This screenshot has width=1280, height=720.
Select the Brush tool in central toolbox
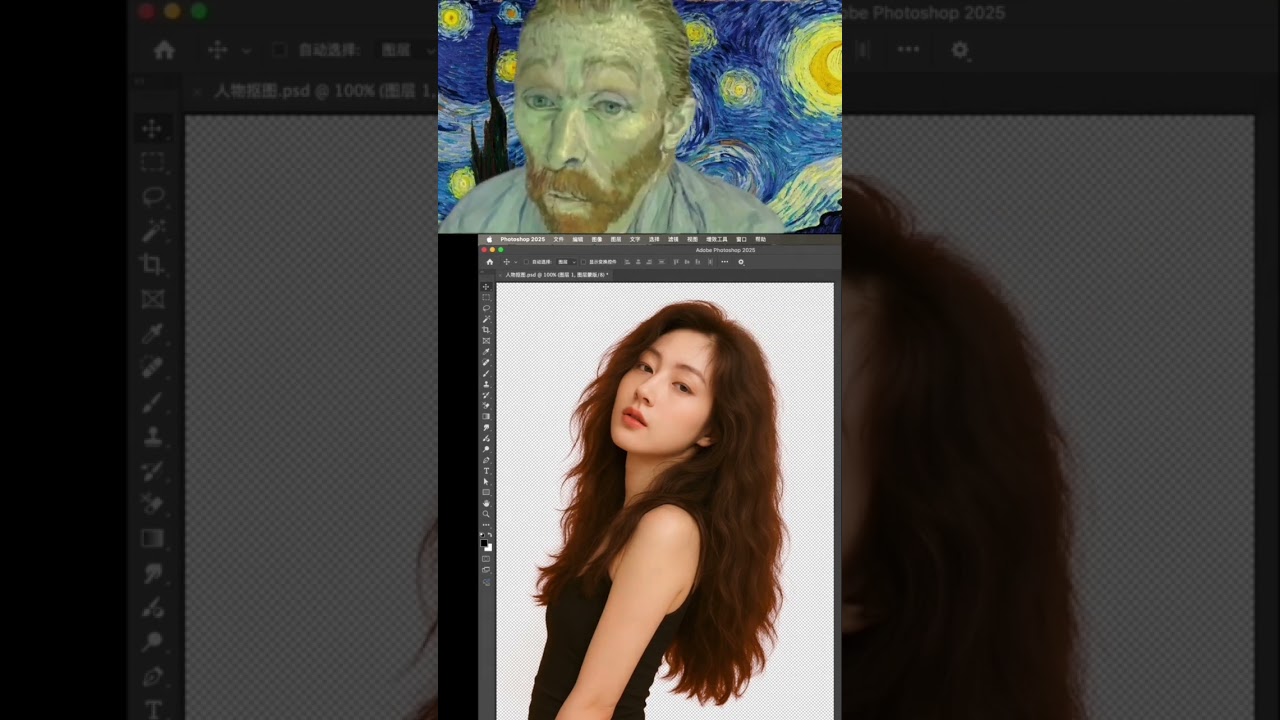click(486, 373)
